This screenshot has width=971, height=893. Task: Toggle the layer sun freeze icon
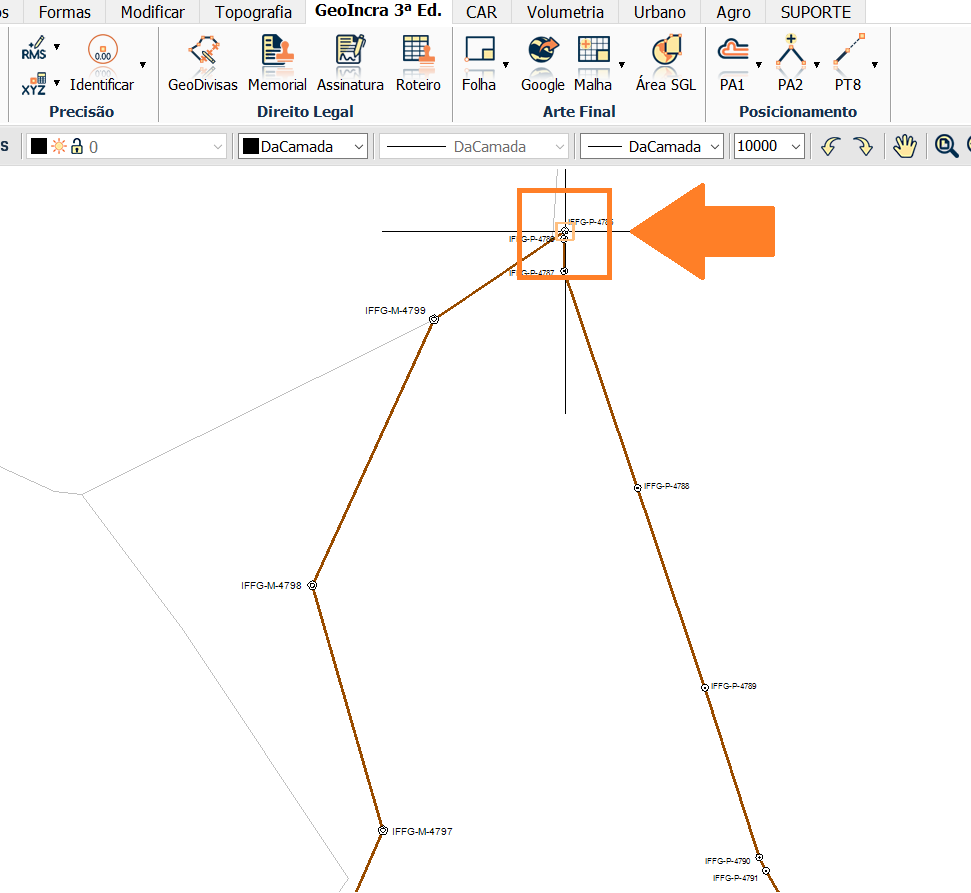click(59, 146)
